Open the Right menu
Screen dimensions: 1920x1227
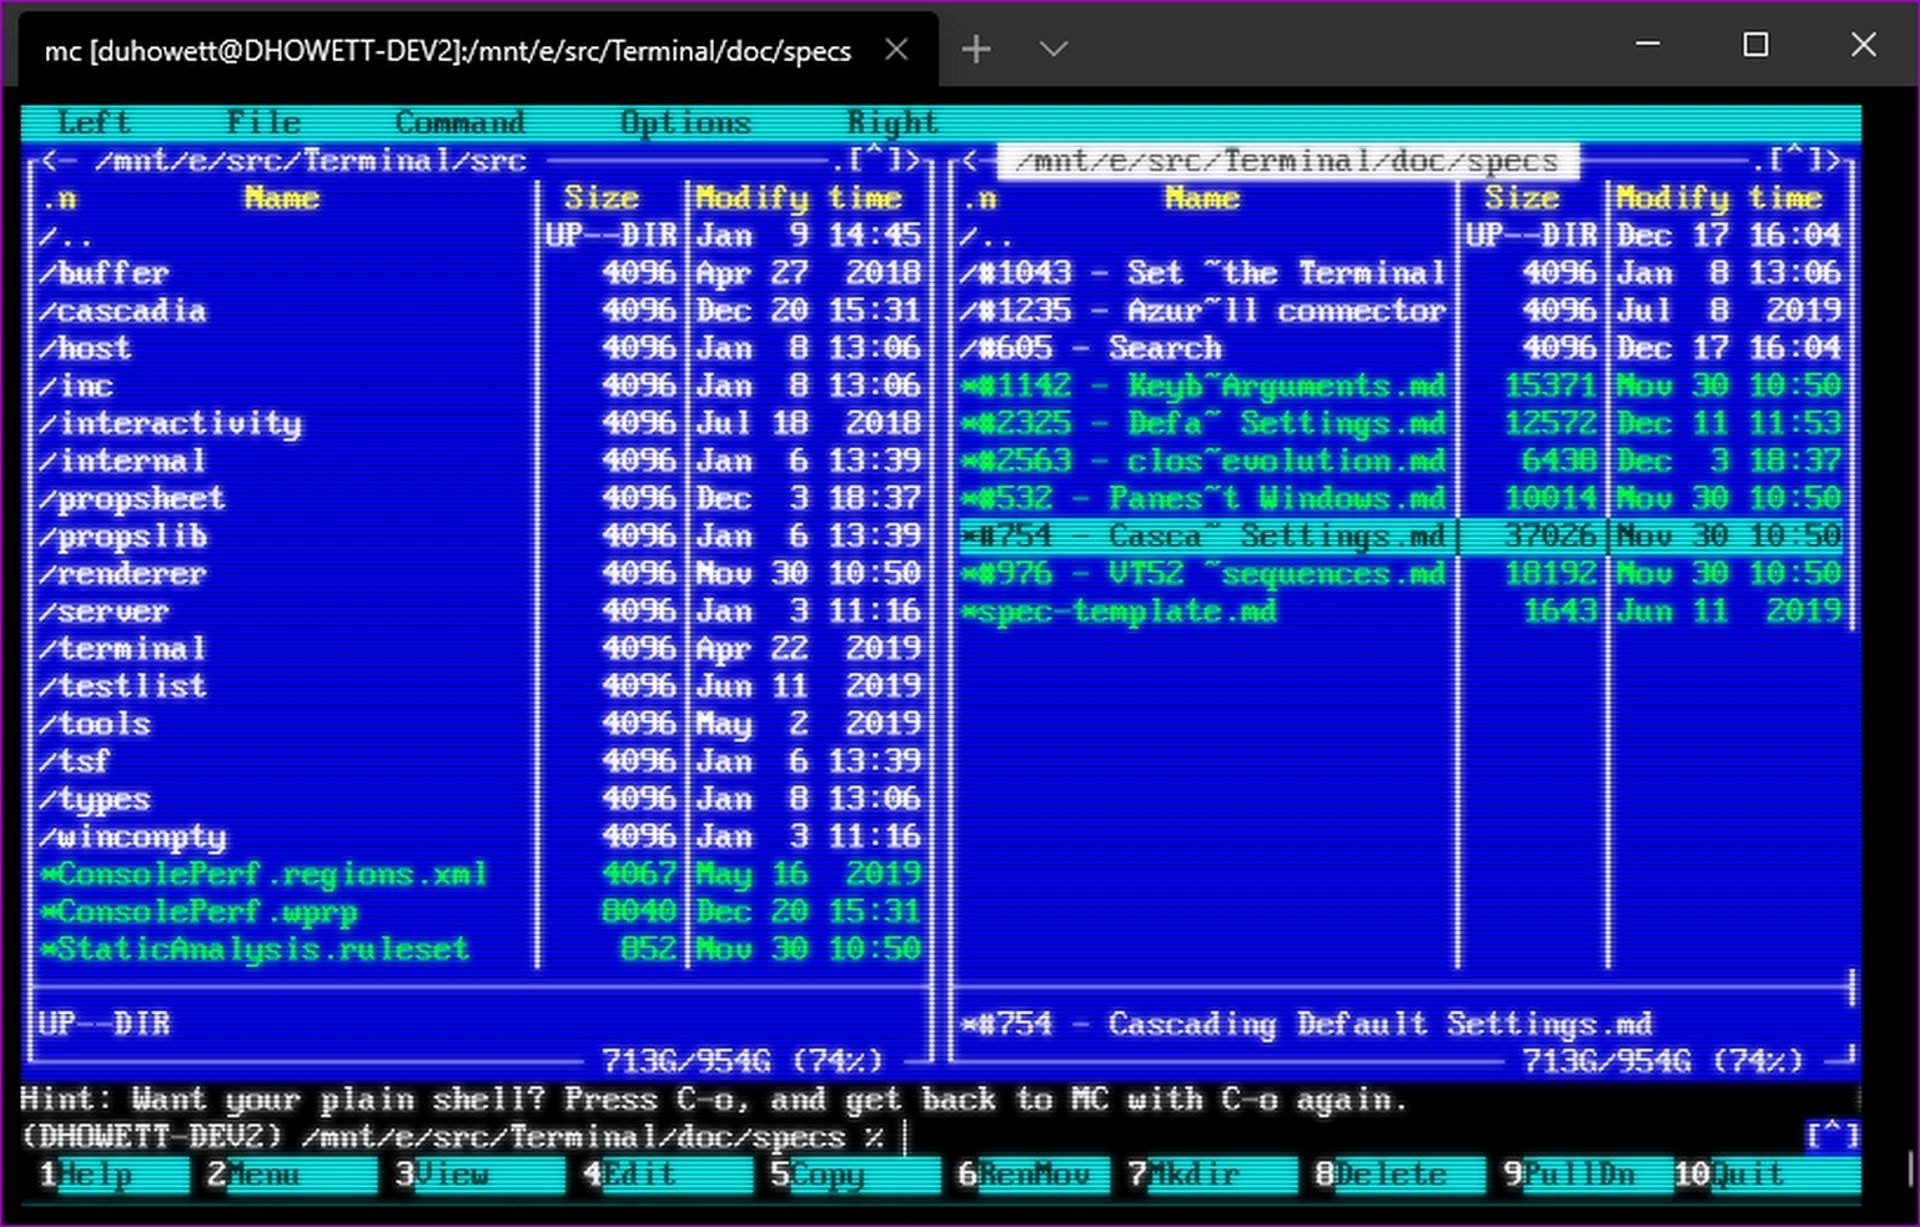[x=893, y=121]
